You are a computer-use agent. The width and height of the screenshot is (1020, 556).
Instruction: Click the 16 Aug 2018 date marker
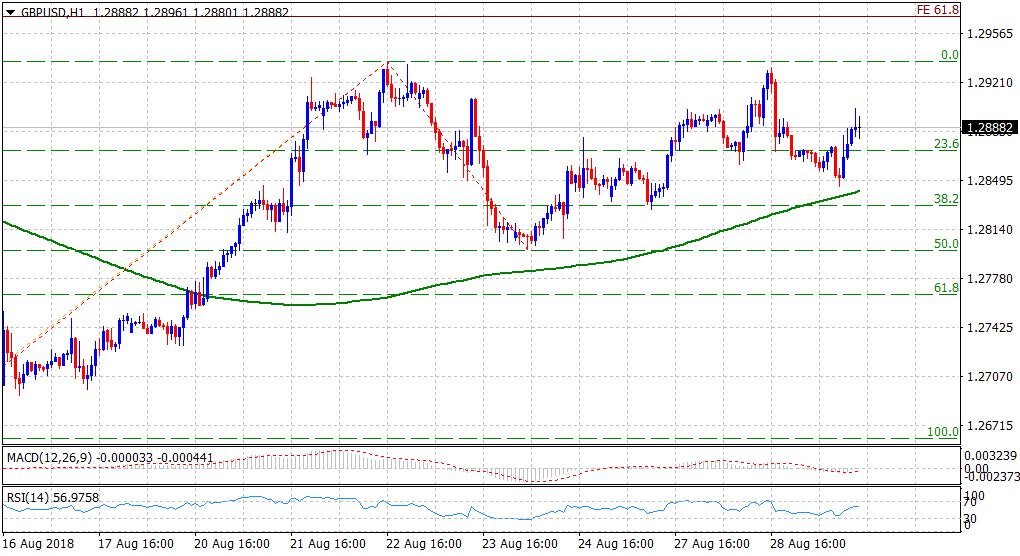click(38, 545)
